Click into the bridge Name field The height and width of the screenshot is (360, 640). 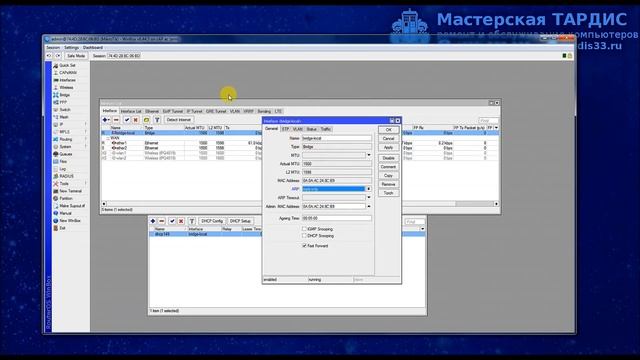(337, 138)
